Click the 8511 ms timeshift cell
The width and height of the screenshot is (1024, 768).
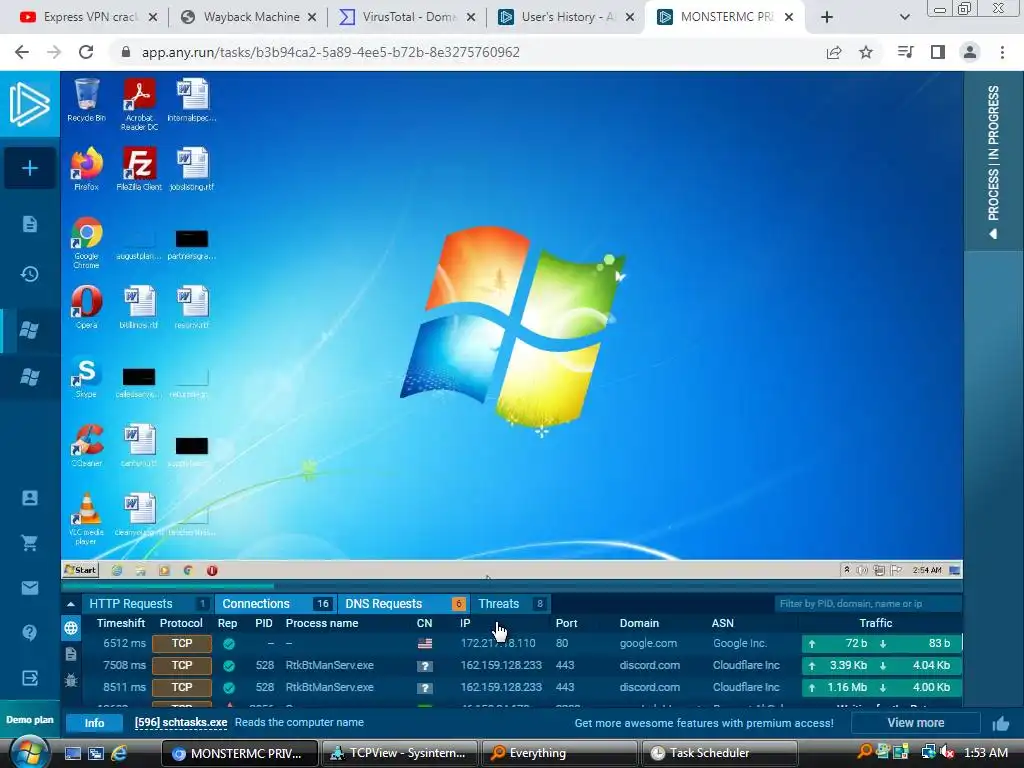(124, 687)
